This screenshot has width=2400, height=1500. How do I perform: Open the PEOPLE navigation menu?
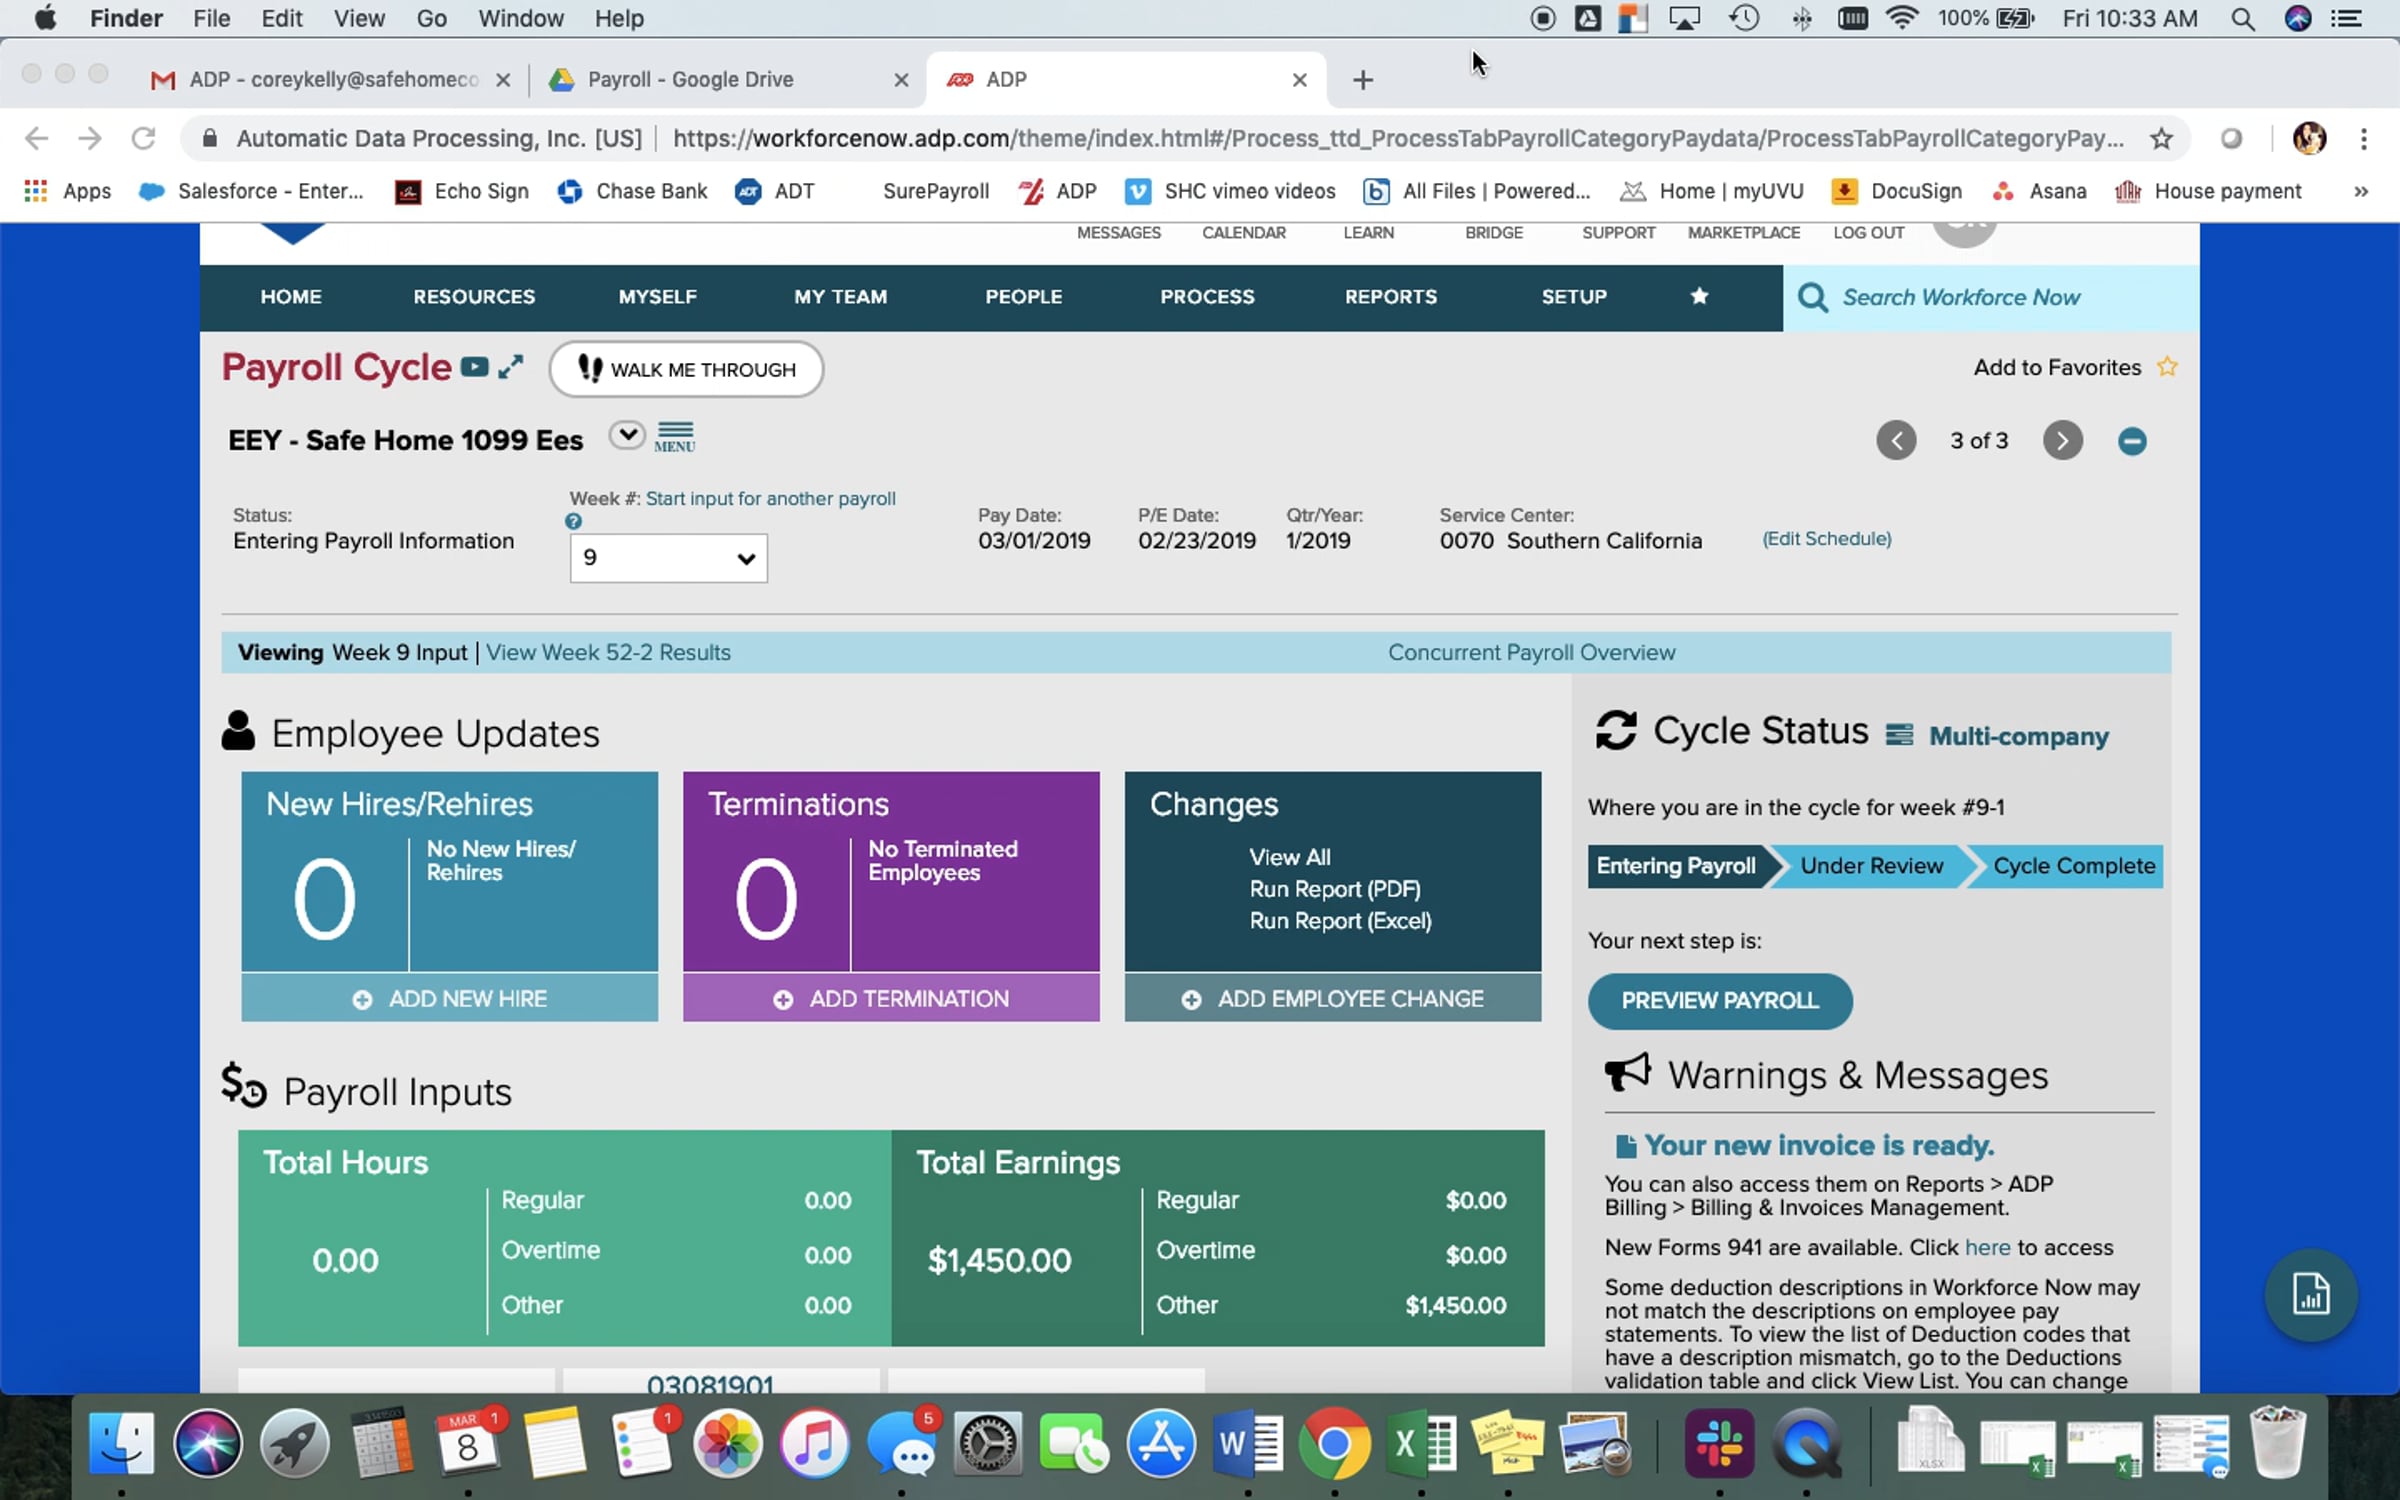pos(1024,297)
